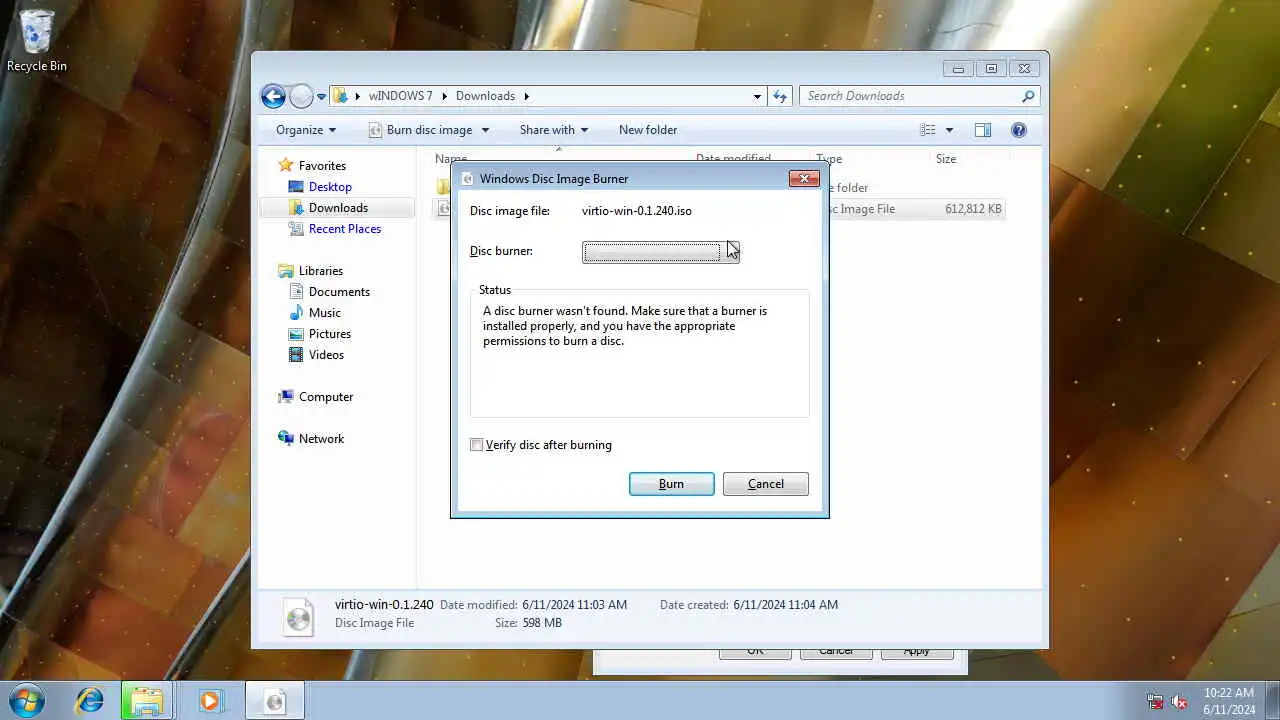The image size is (1280, 720).
Task: Open the Disc burner dropdown
Action: (660, 252)
